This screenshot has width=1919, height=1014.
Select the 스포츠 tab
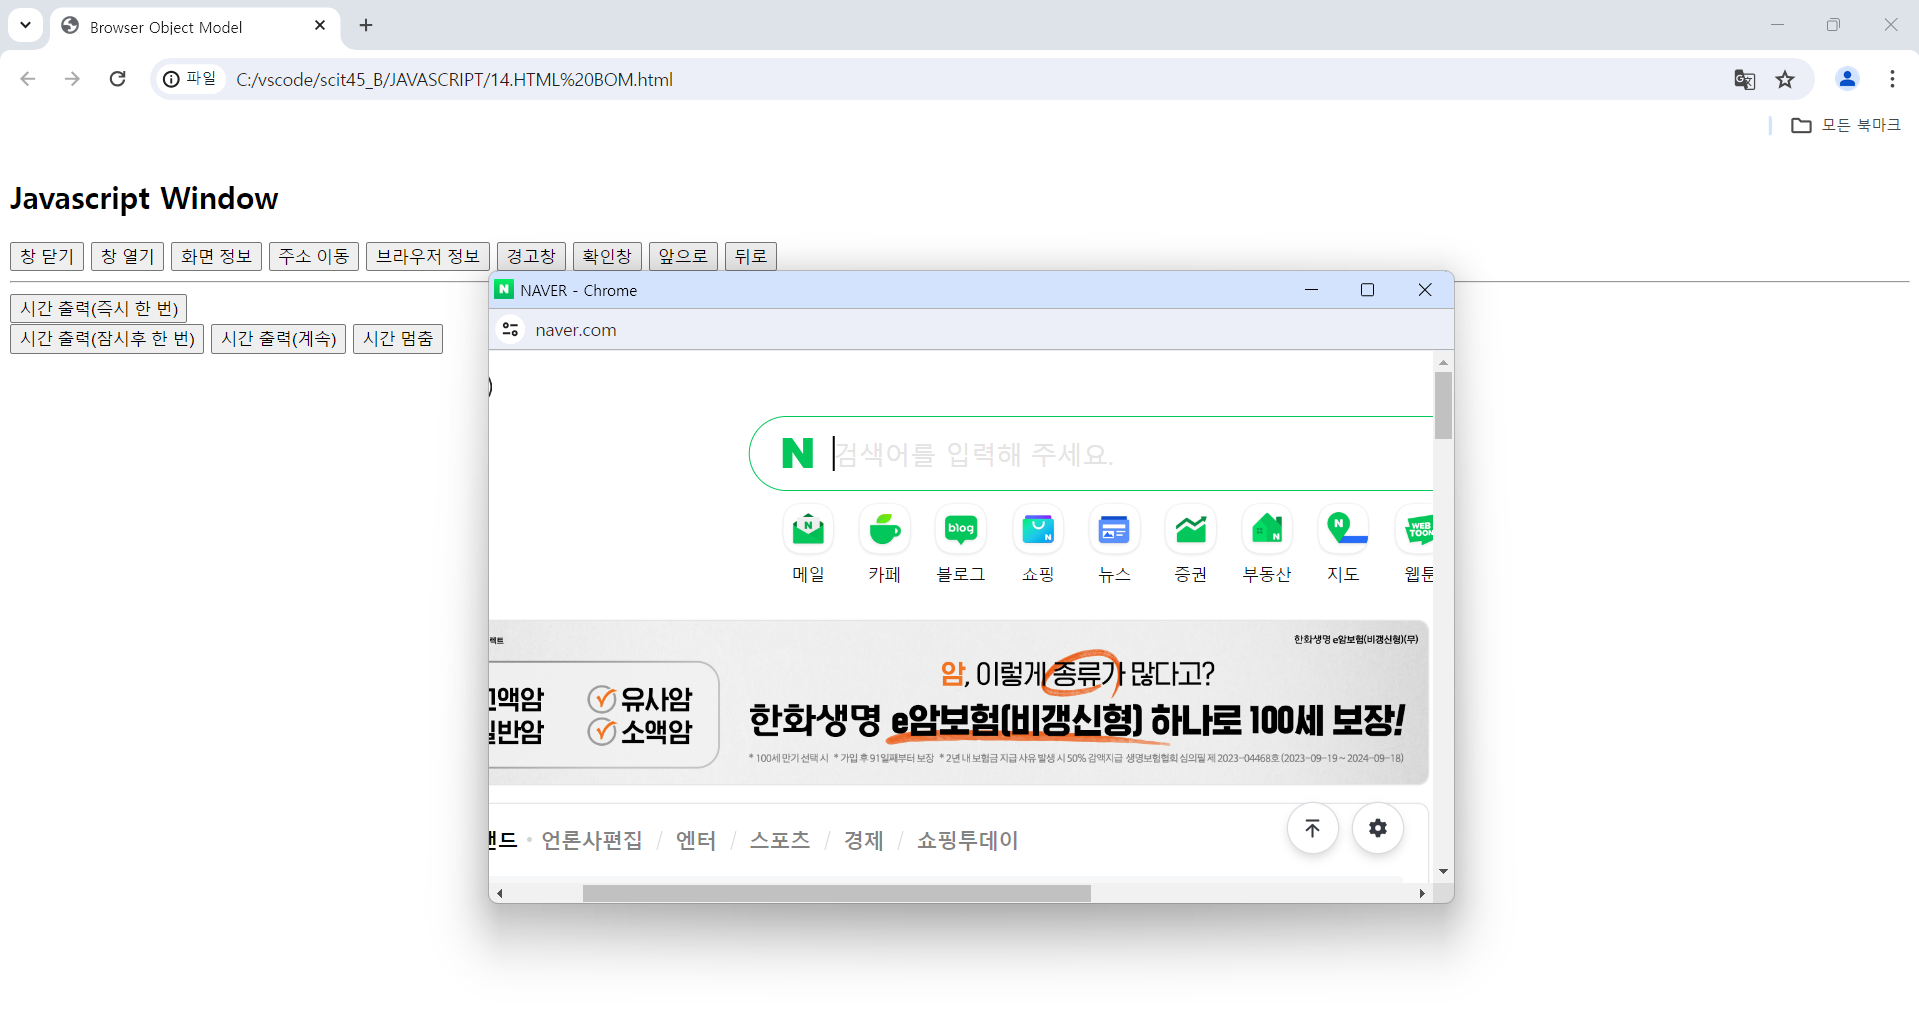point(780,840)
